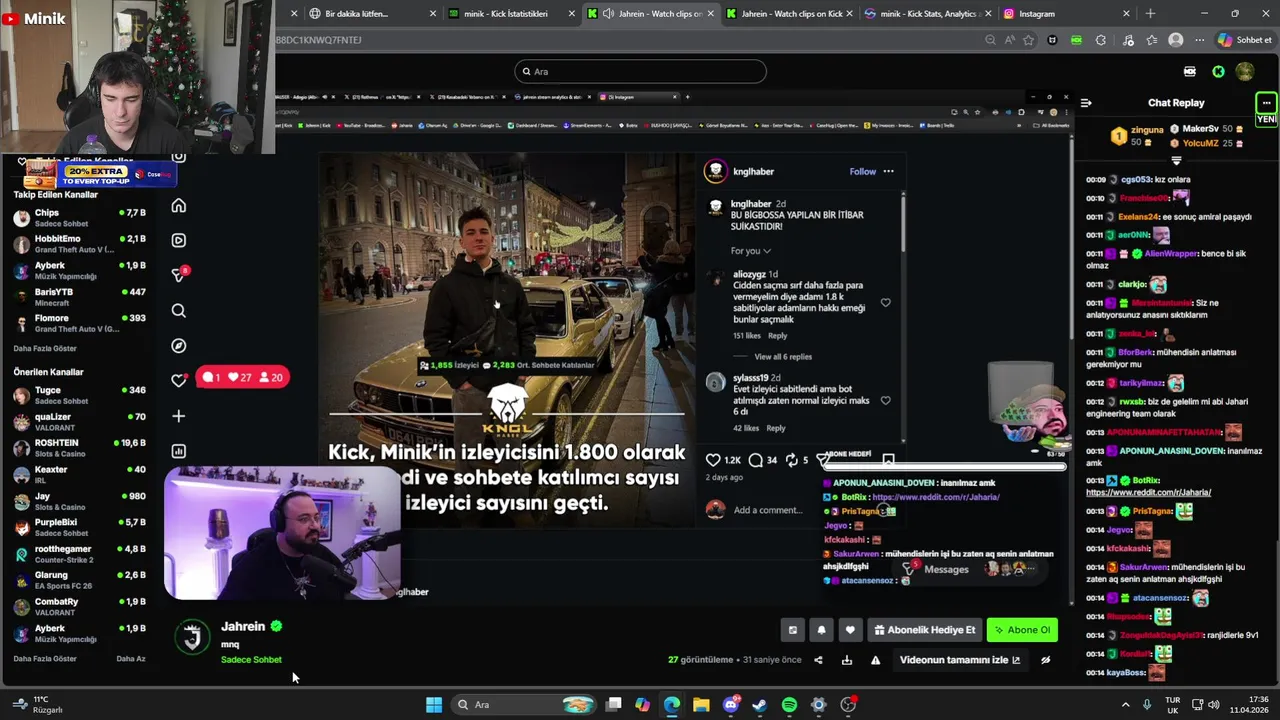Toggle the notification bell for Jahrein
Screen dimensions: 1280x720
(822, 630)
